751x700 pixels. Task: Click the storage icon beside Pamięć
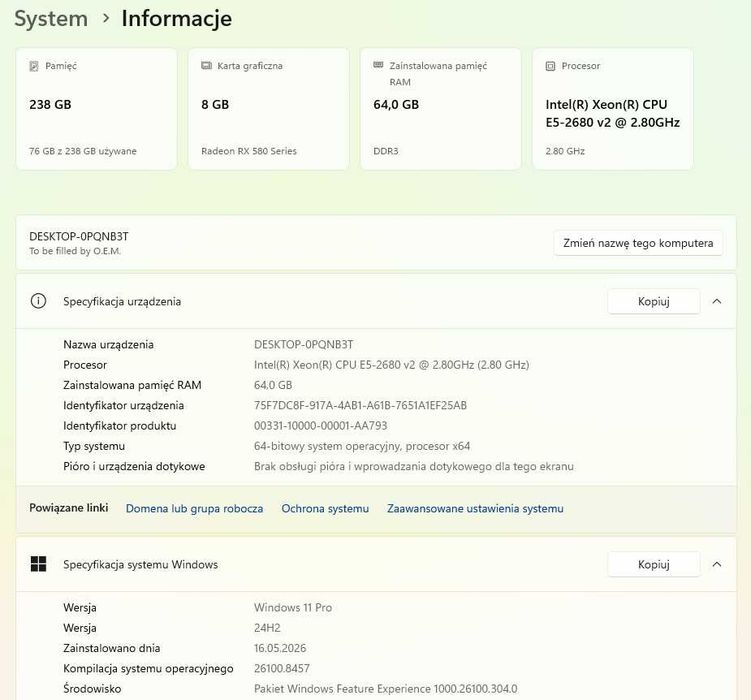(x=34, y=66)
